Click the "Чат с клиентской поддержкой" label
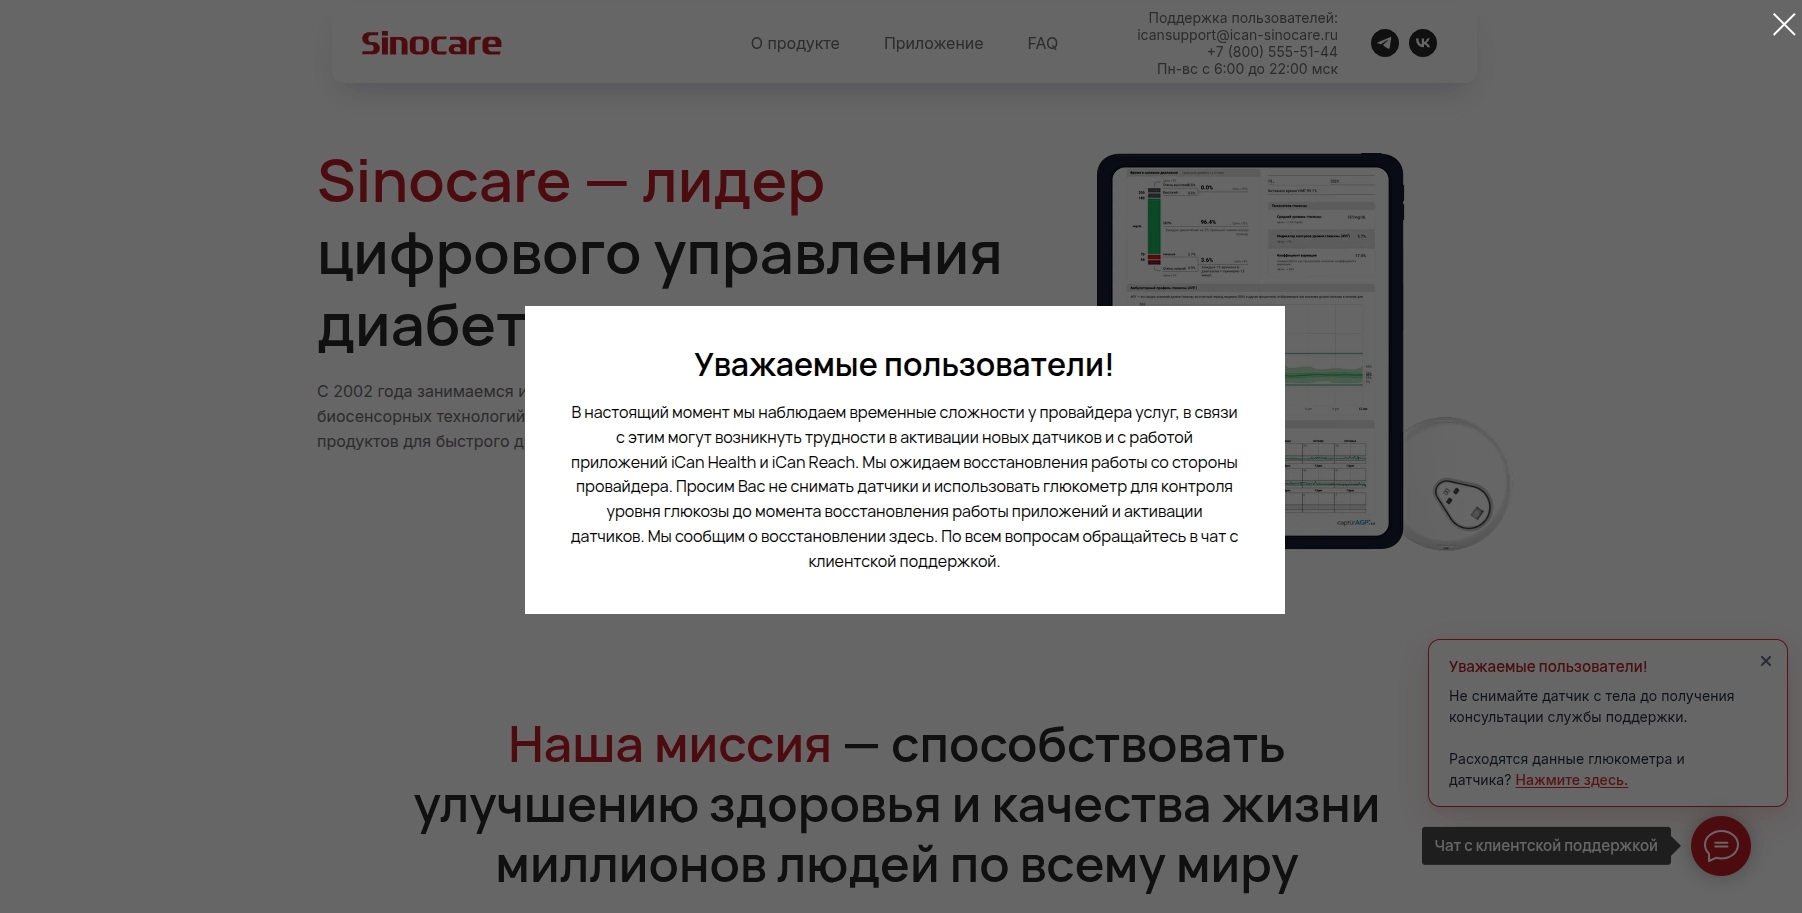 pyautogui.click(x=1546, y=846)
